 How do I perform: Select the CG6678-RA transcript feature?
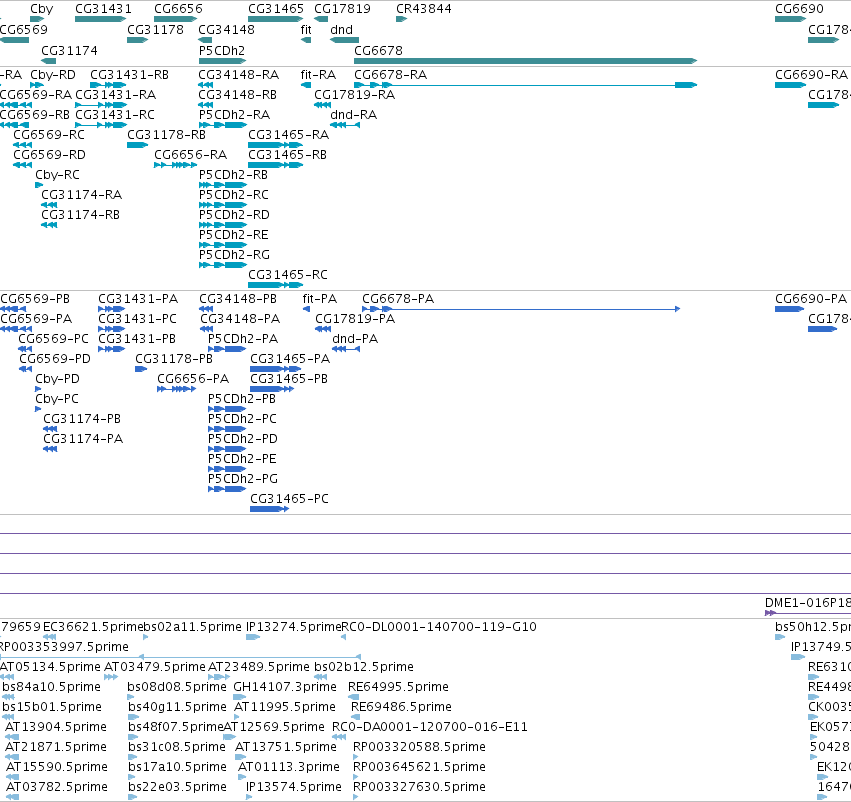525,85
